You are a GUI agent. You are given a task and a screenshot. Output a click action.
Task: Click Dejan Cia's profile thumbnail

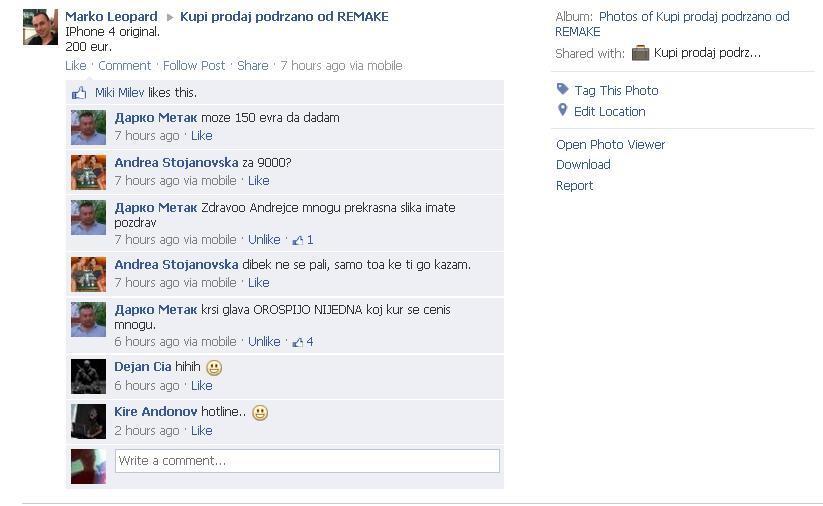pos(88,376)
